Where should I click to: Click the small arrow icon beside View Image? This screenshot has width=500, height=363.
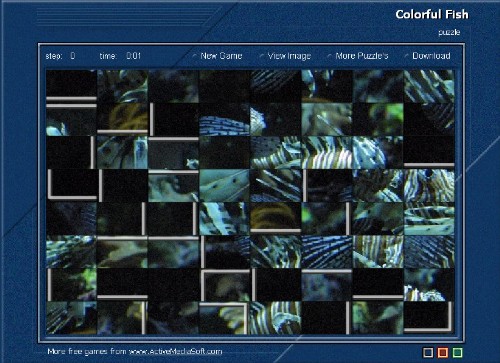pyautogui.click(x=262, y=56)
